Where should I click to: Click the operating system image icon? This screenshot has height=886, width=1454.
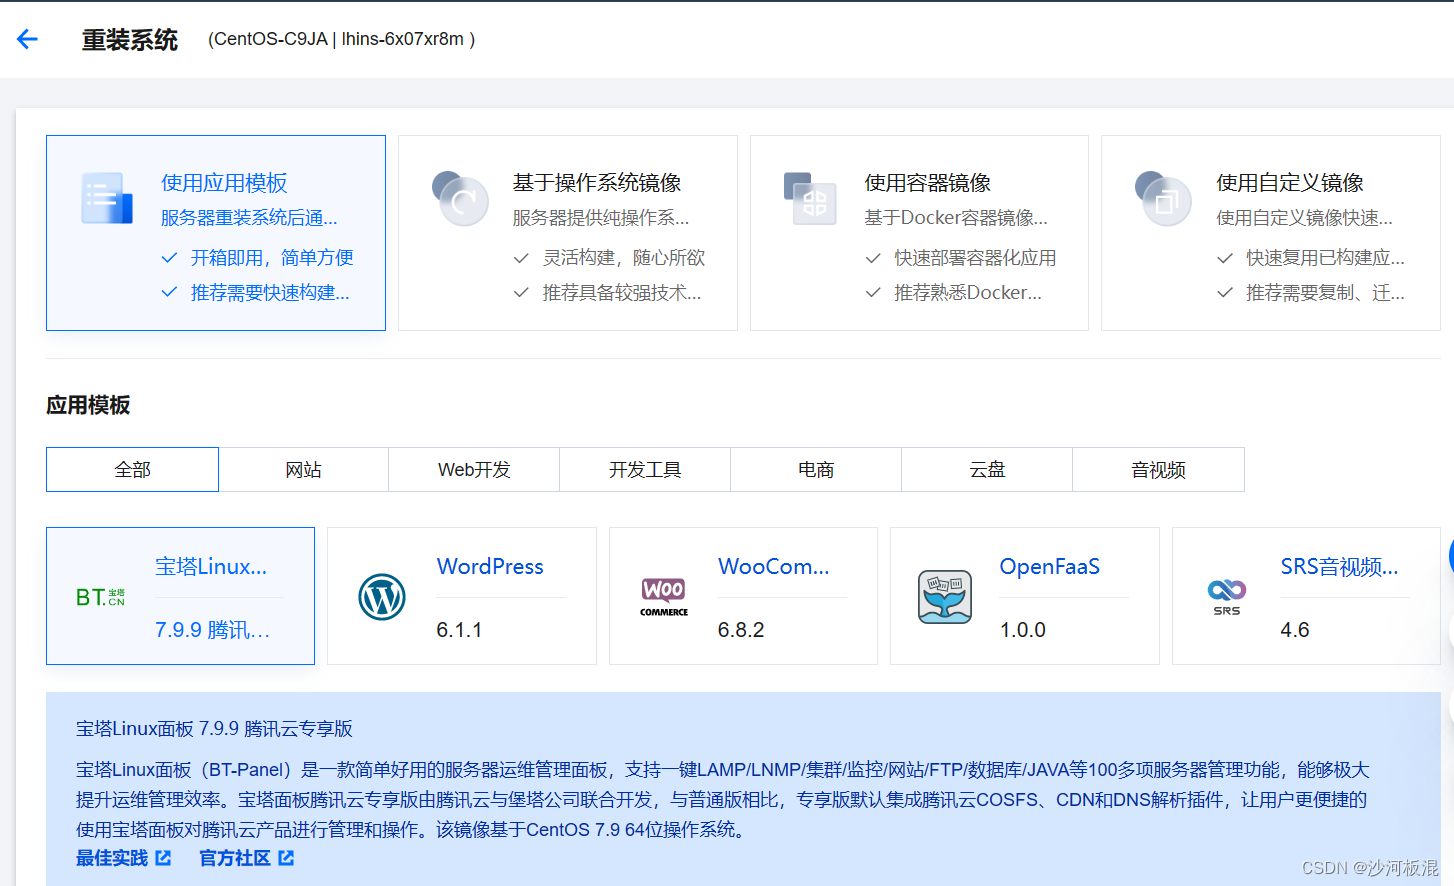[460, 198]
